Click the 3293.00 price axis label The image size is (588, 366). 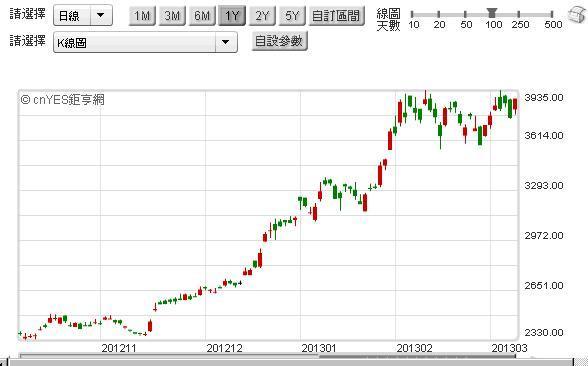pos(544,186)
